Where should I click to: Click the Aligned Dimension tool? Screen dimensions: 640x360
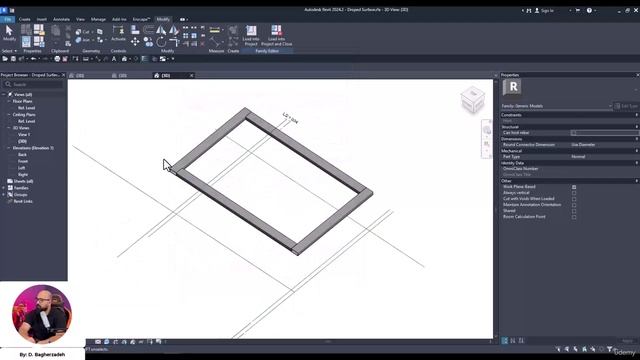pyautogui.click(x=215, y=42)
